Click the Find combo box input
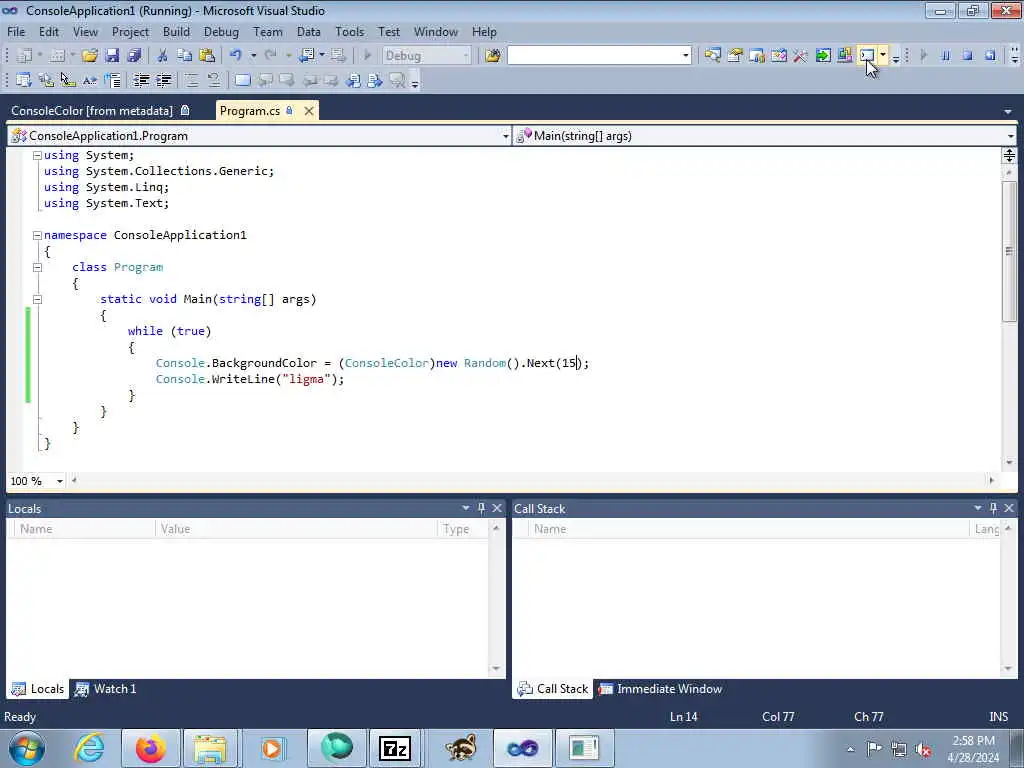The width and height of the screenshot is (1024, 768). pos(599,56)
